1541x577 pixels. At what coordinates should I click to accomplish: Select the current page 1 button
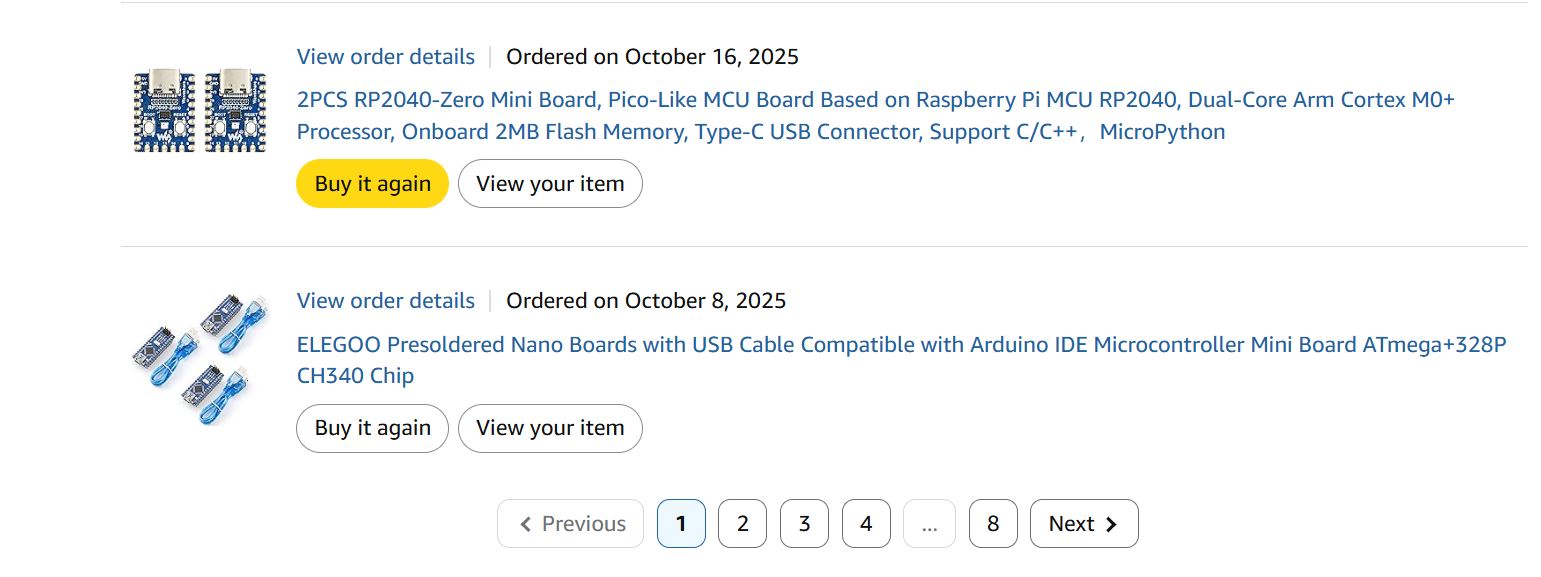click(x=681, y=524)
